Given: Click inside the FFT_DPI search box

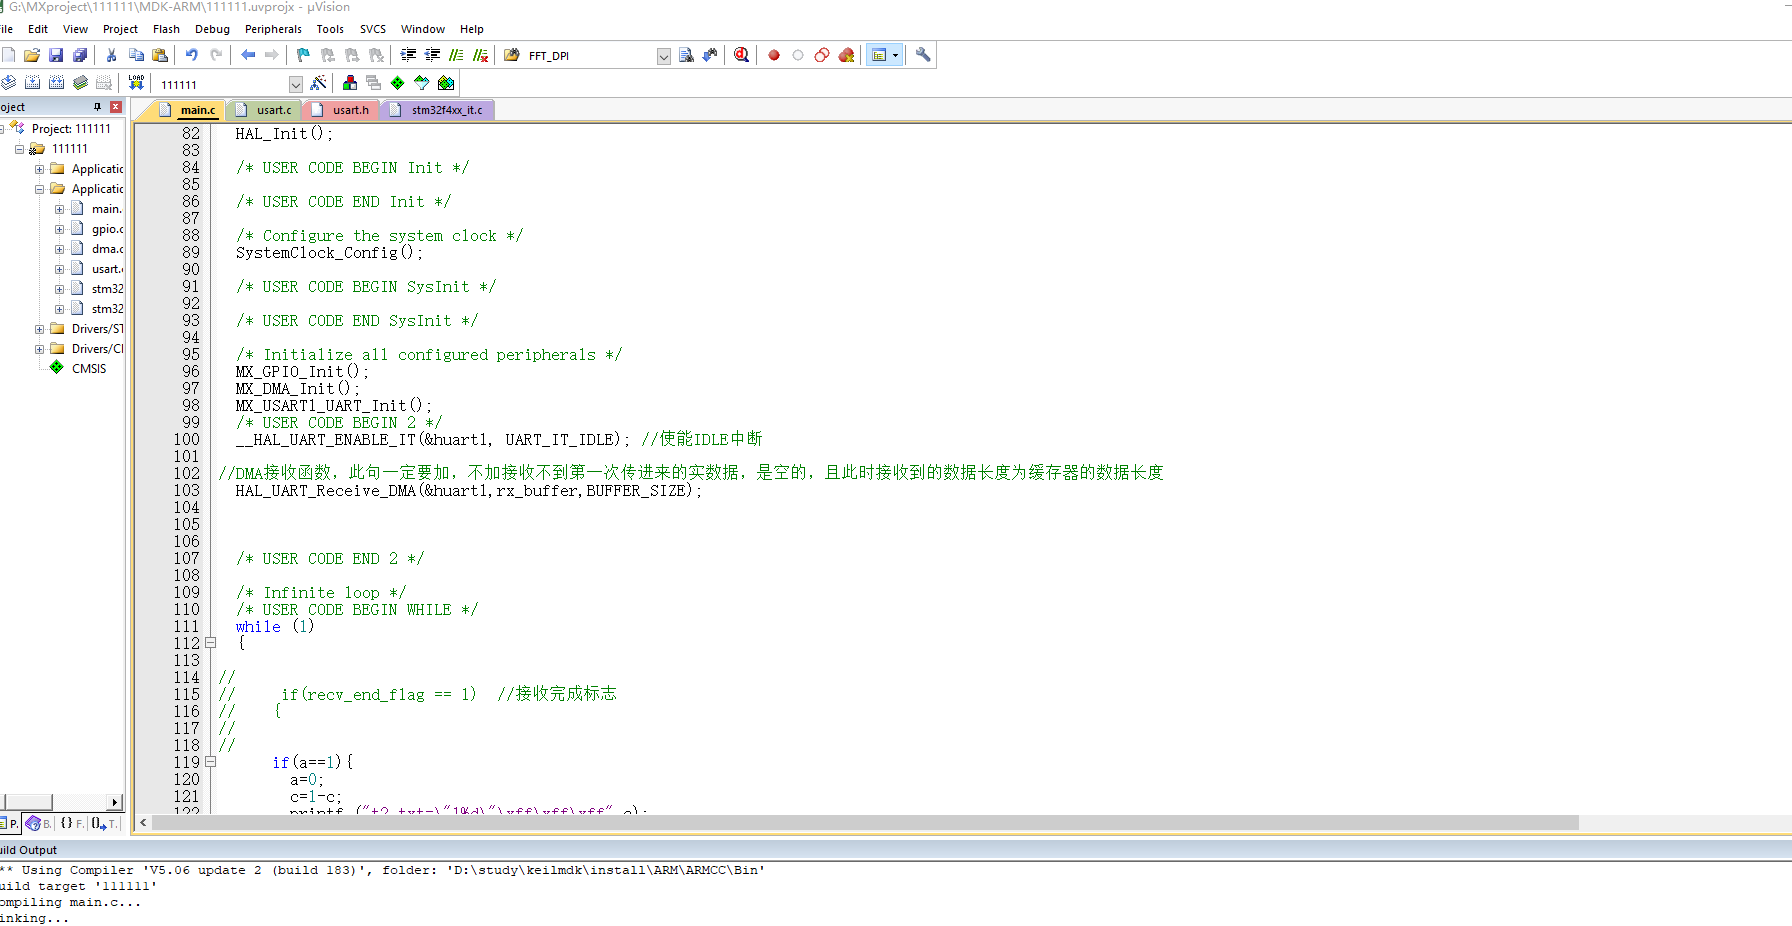Looking at the screenshot, I should pos(580,55).
